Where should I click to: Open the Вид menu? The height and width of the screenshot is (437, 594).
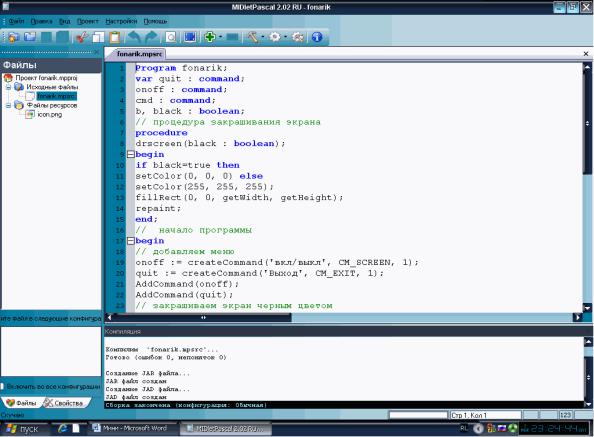pos(64,21)
